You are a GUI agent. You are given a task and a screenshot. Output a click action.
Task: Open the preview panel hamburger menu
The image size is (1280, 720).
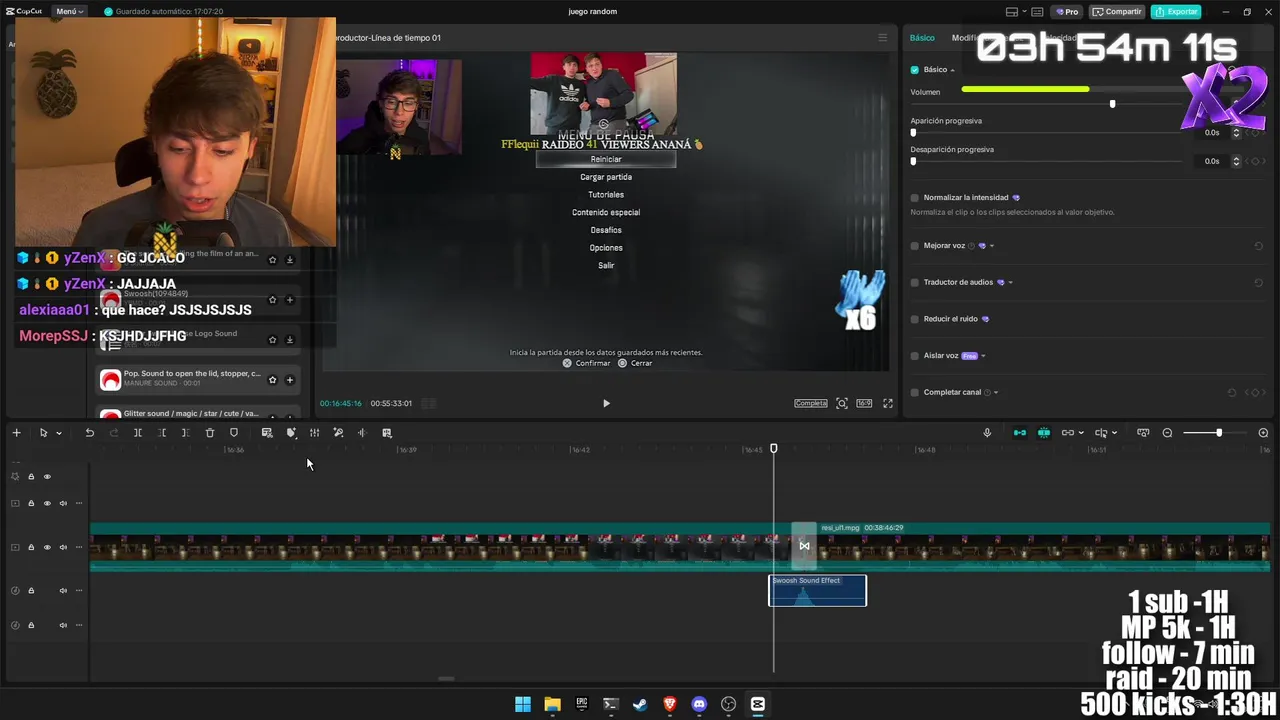tap(882, 38)
